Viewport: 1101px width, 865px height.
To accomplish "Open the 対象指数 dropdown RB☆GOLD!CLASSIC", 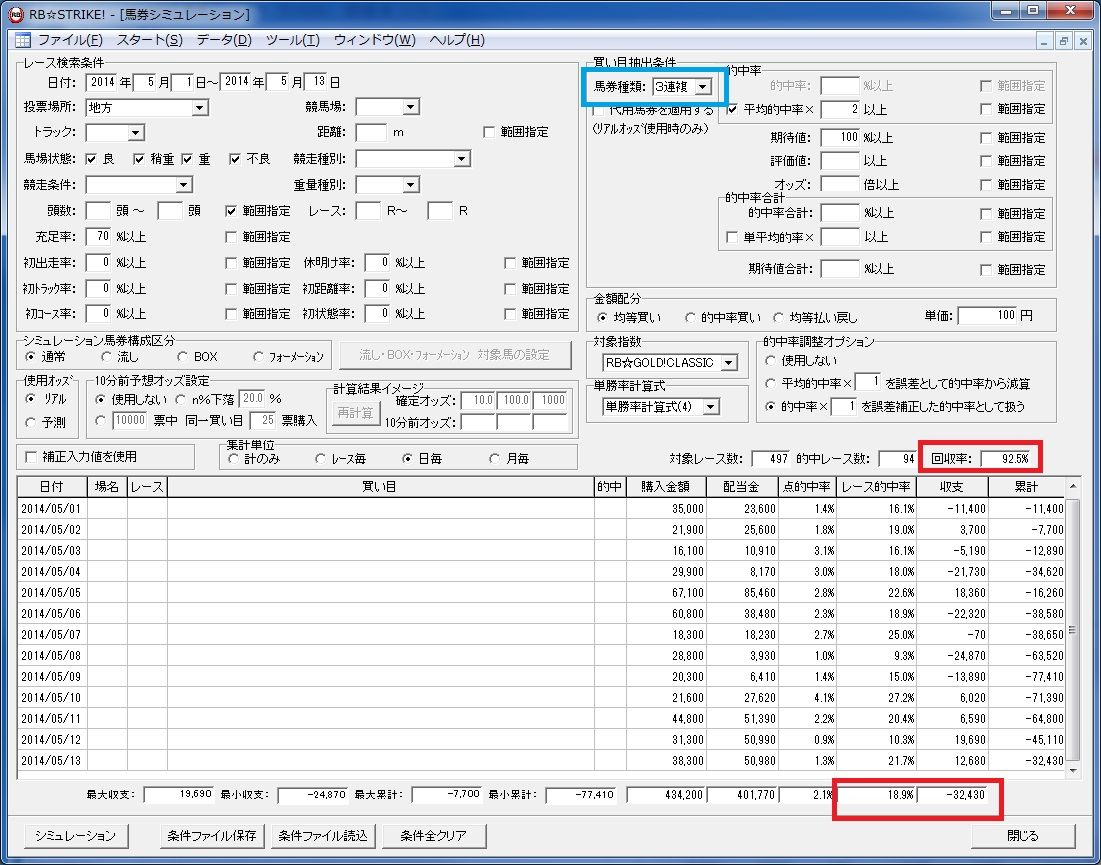I will pyautogui.click(x=729, y=363).
